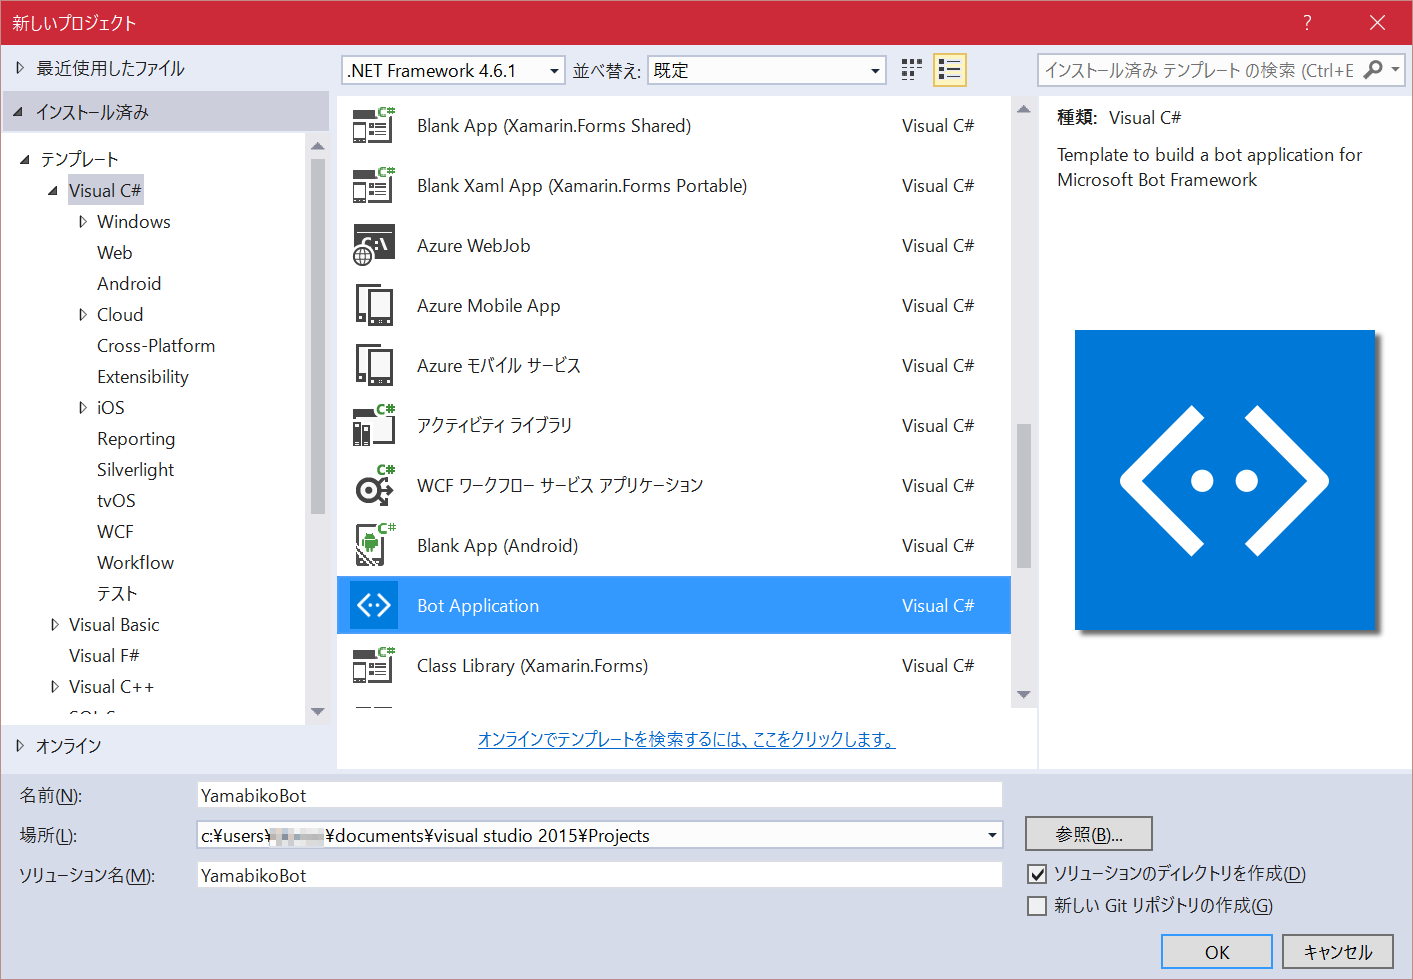Click the Blank App (Android) template icon
The height and width of the screenshot is (980, 1413).
374,546
